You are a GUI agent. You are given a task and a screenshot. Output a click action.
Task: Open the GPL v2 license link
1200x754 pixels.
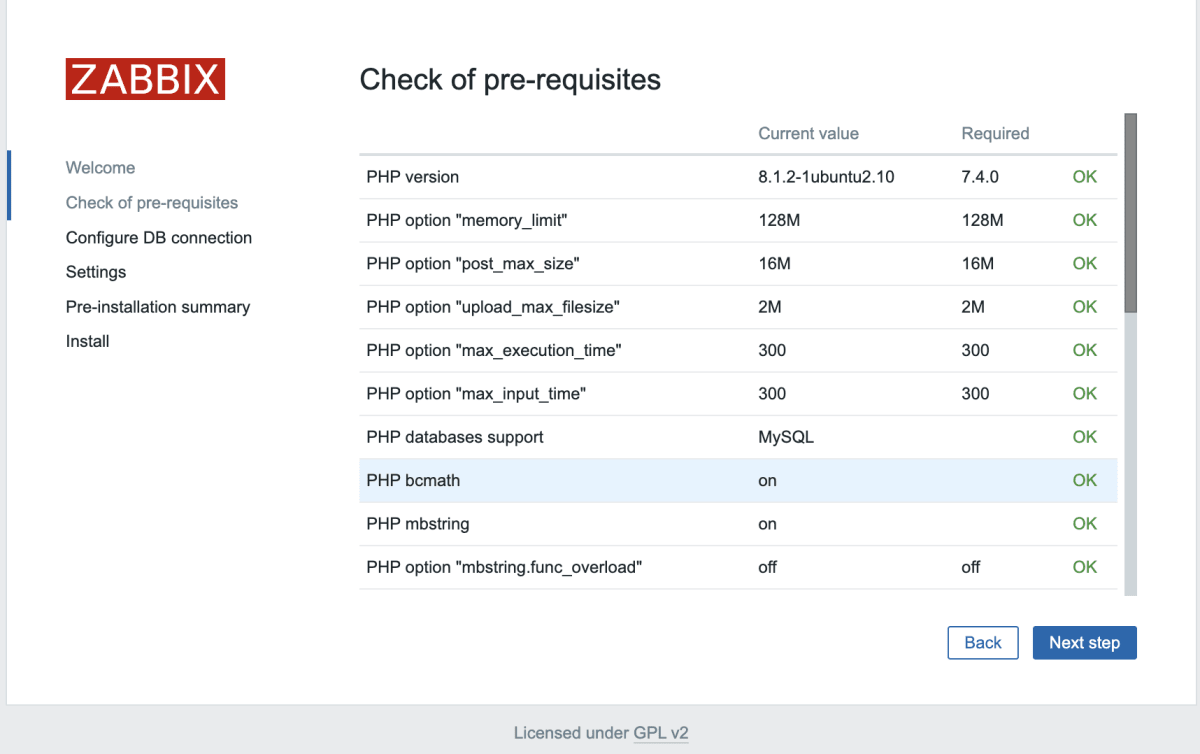click(661, 733)
